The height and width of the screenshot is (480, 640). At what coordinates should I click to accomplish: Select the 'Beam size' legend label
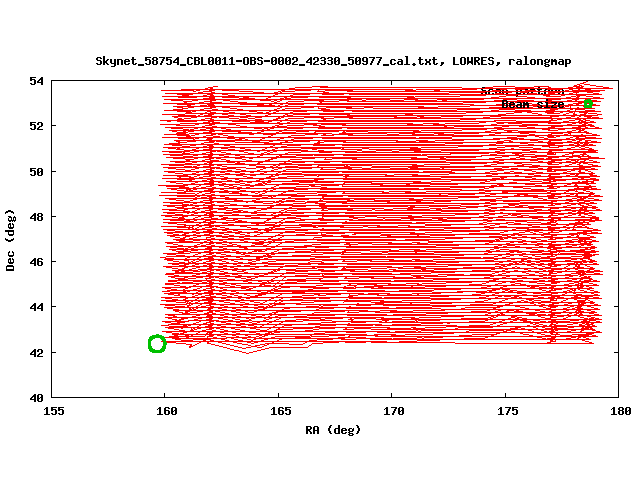pos(533,104)
